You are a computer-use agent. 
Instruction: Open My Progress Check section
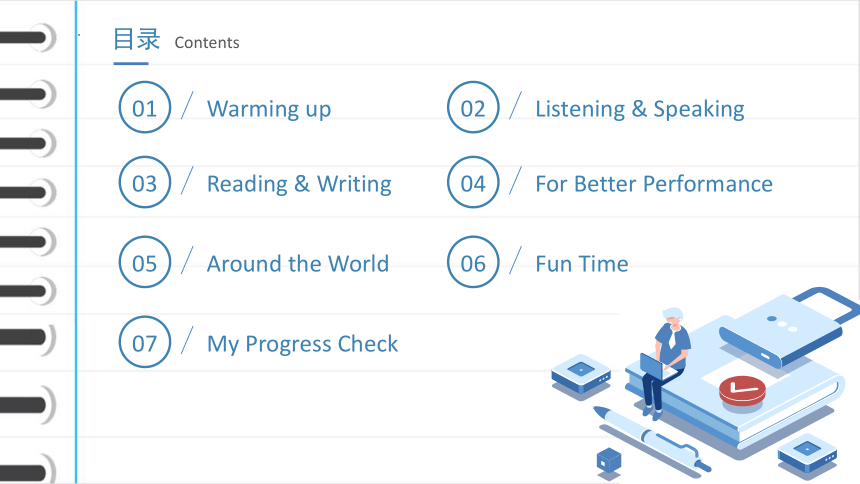(x=302, y=344)
